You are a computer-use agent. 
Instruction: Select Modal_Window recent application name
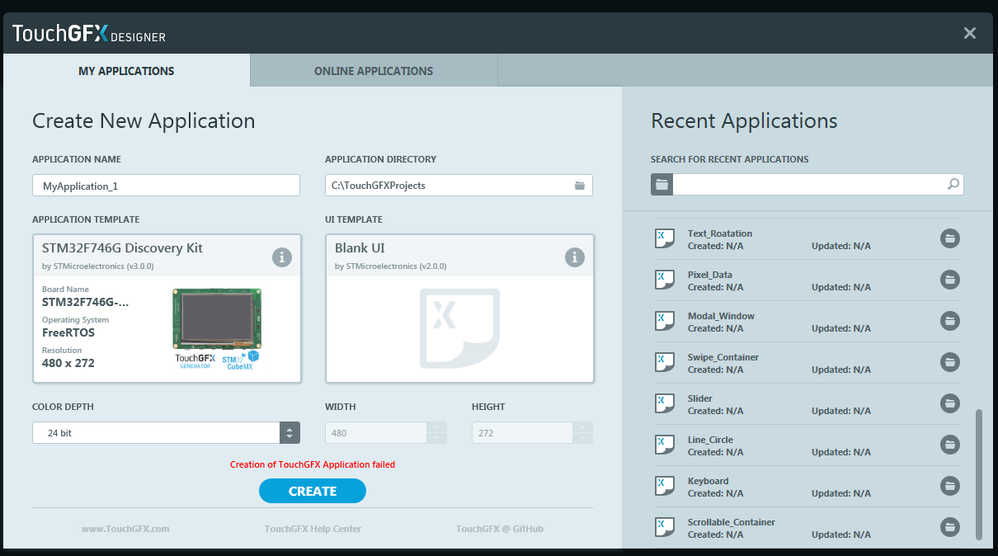coord(721,316)
